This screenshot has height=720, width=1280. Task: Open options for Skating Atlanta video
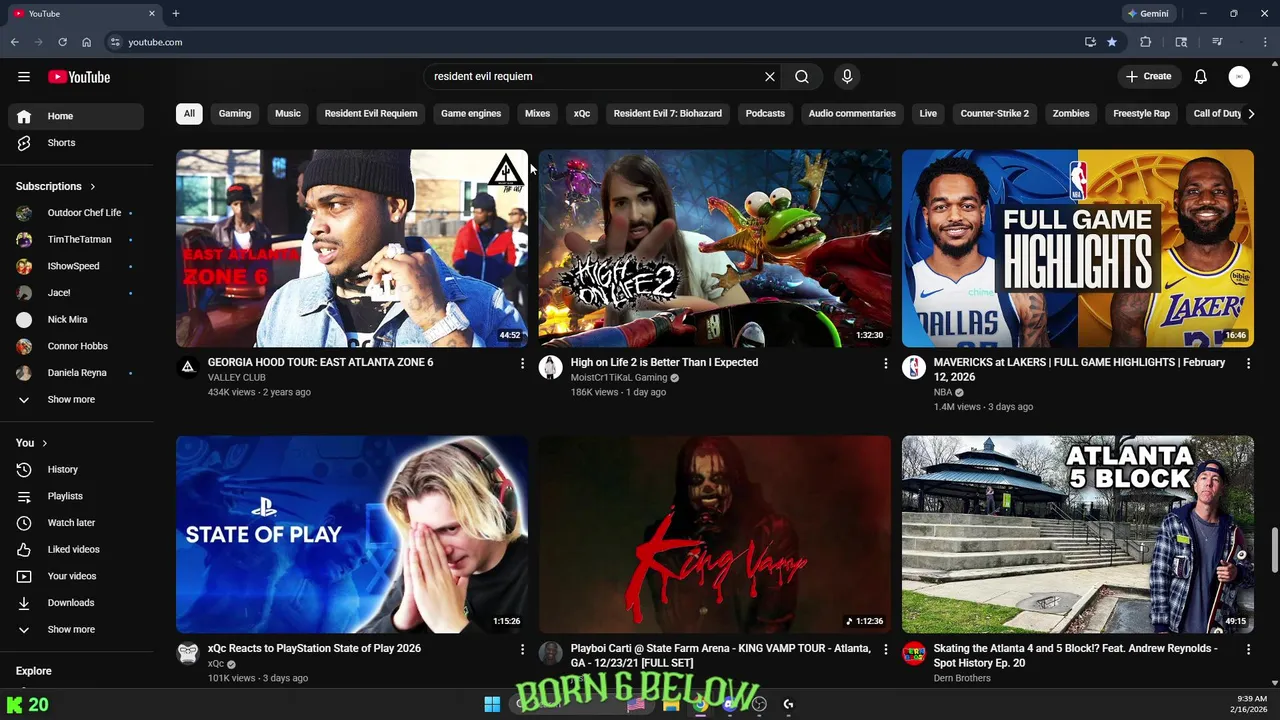pyautogui.click(x=1248, y=650)
